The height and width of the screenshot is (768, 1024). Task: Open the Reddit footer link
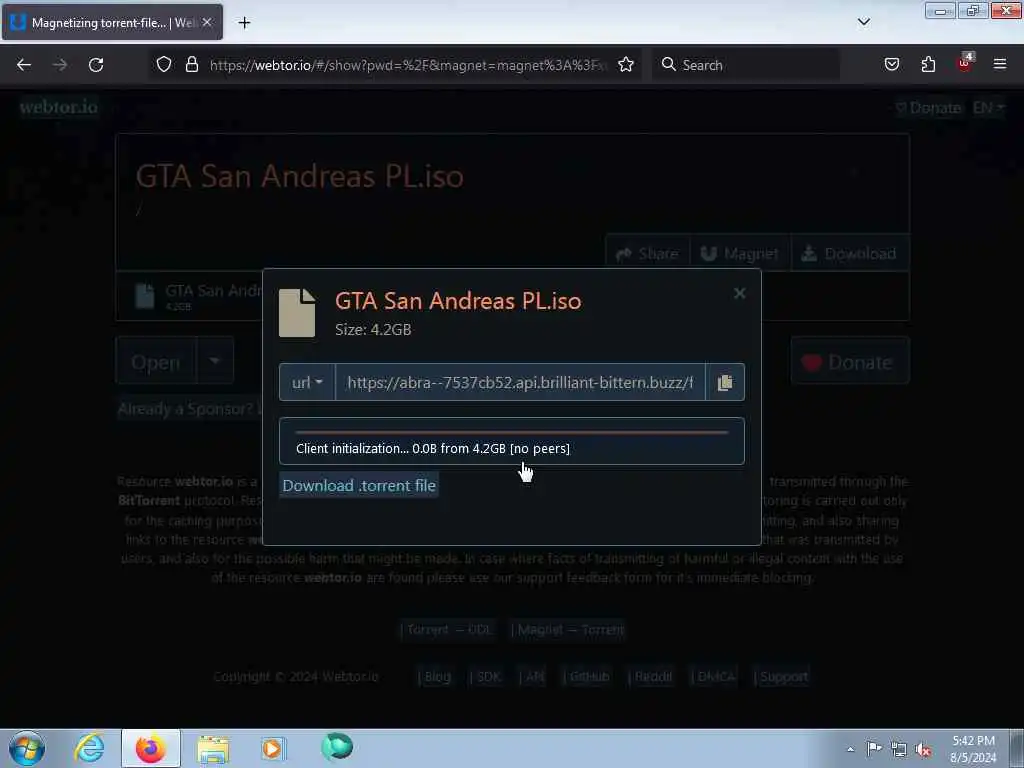pos(650,677)
